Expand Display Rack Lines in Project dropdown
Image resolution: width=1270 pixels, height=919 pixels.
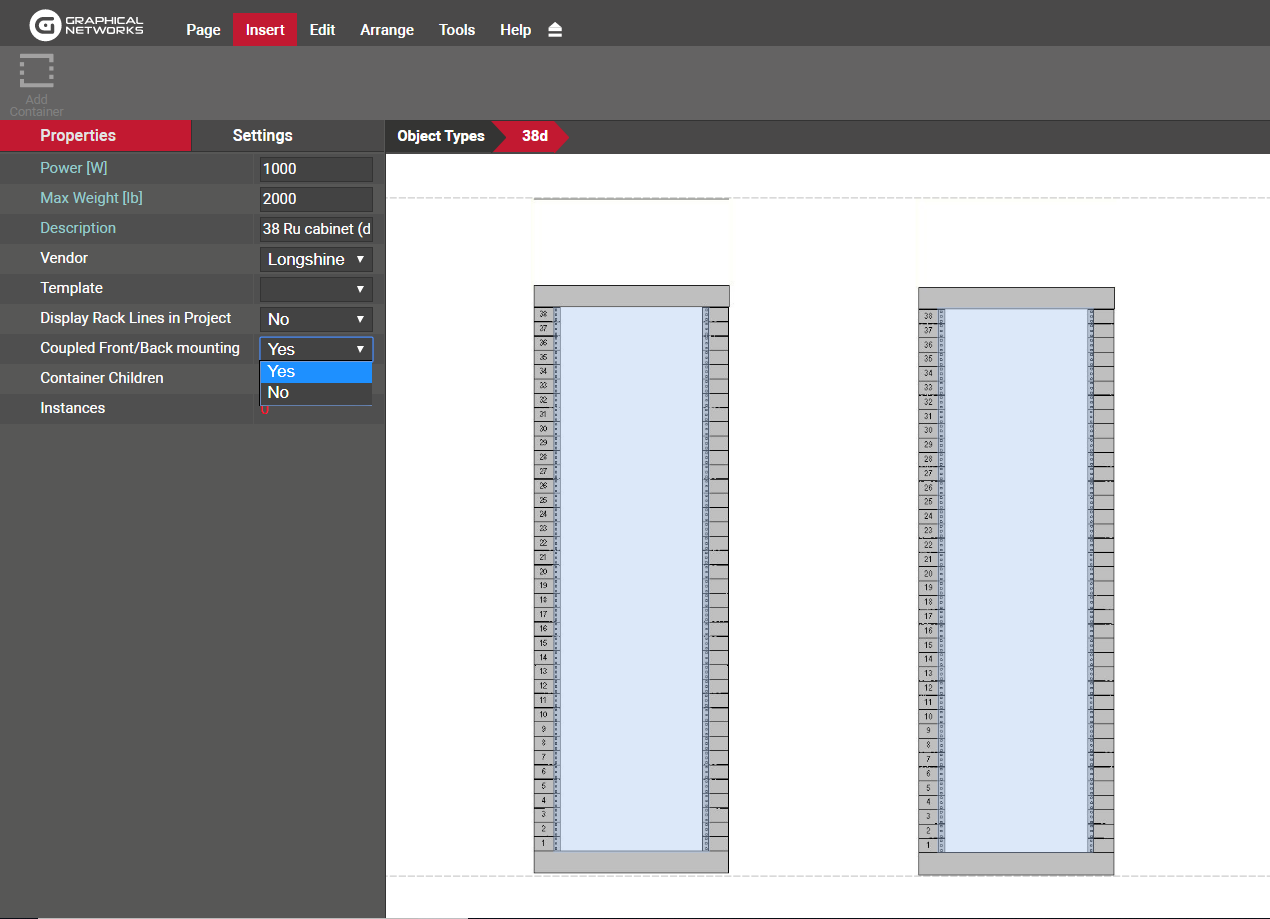316,319
